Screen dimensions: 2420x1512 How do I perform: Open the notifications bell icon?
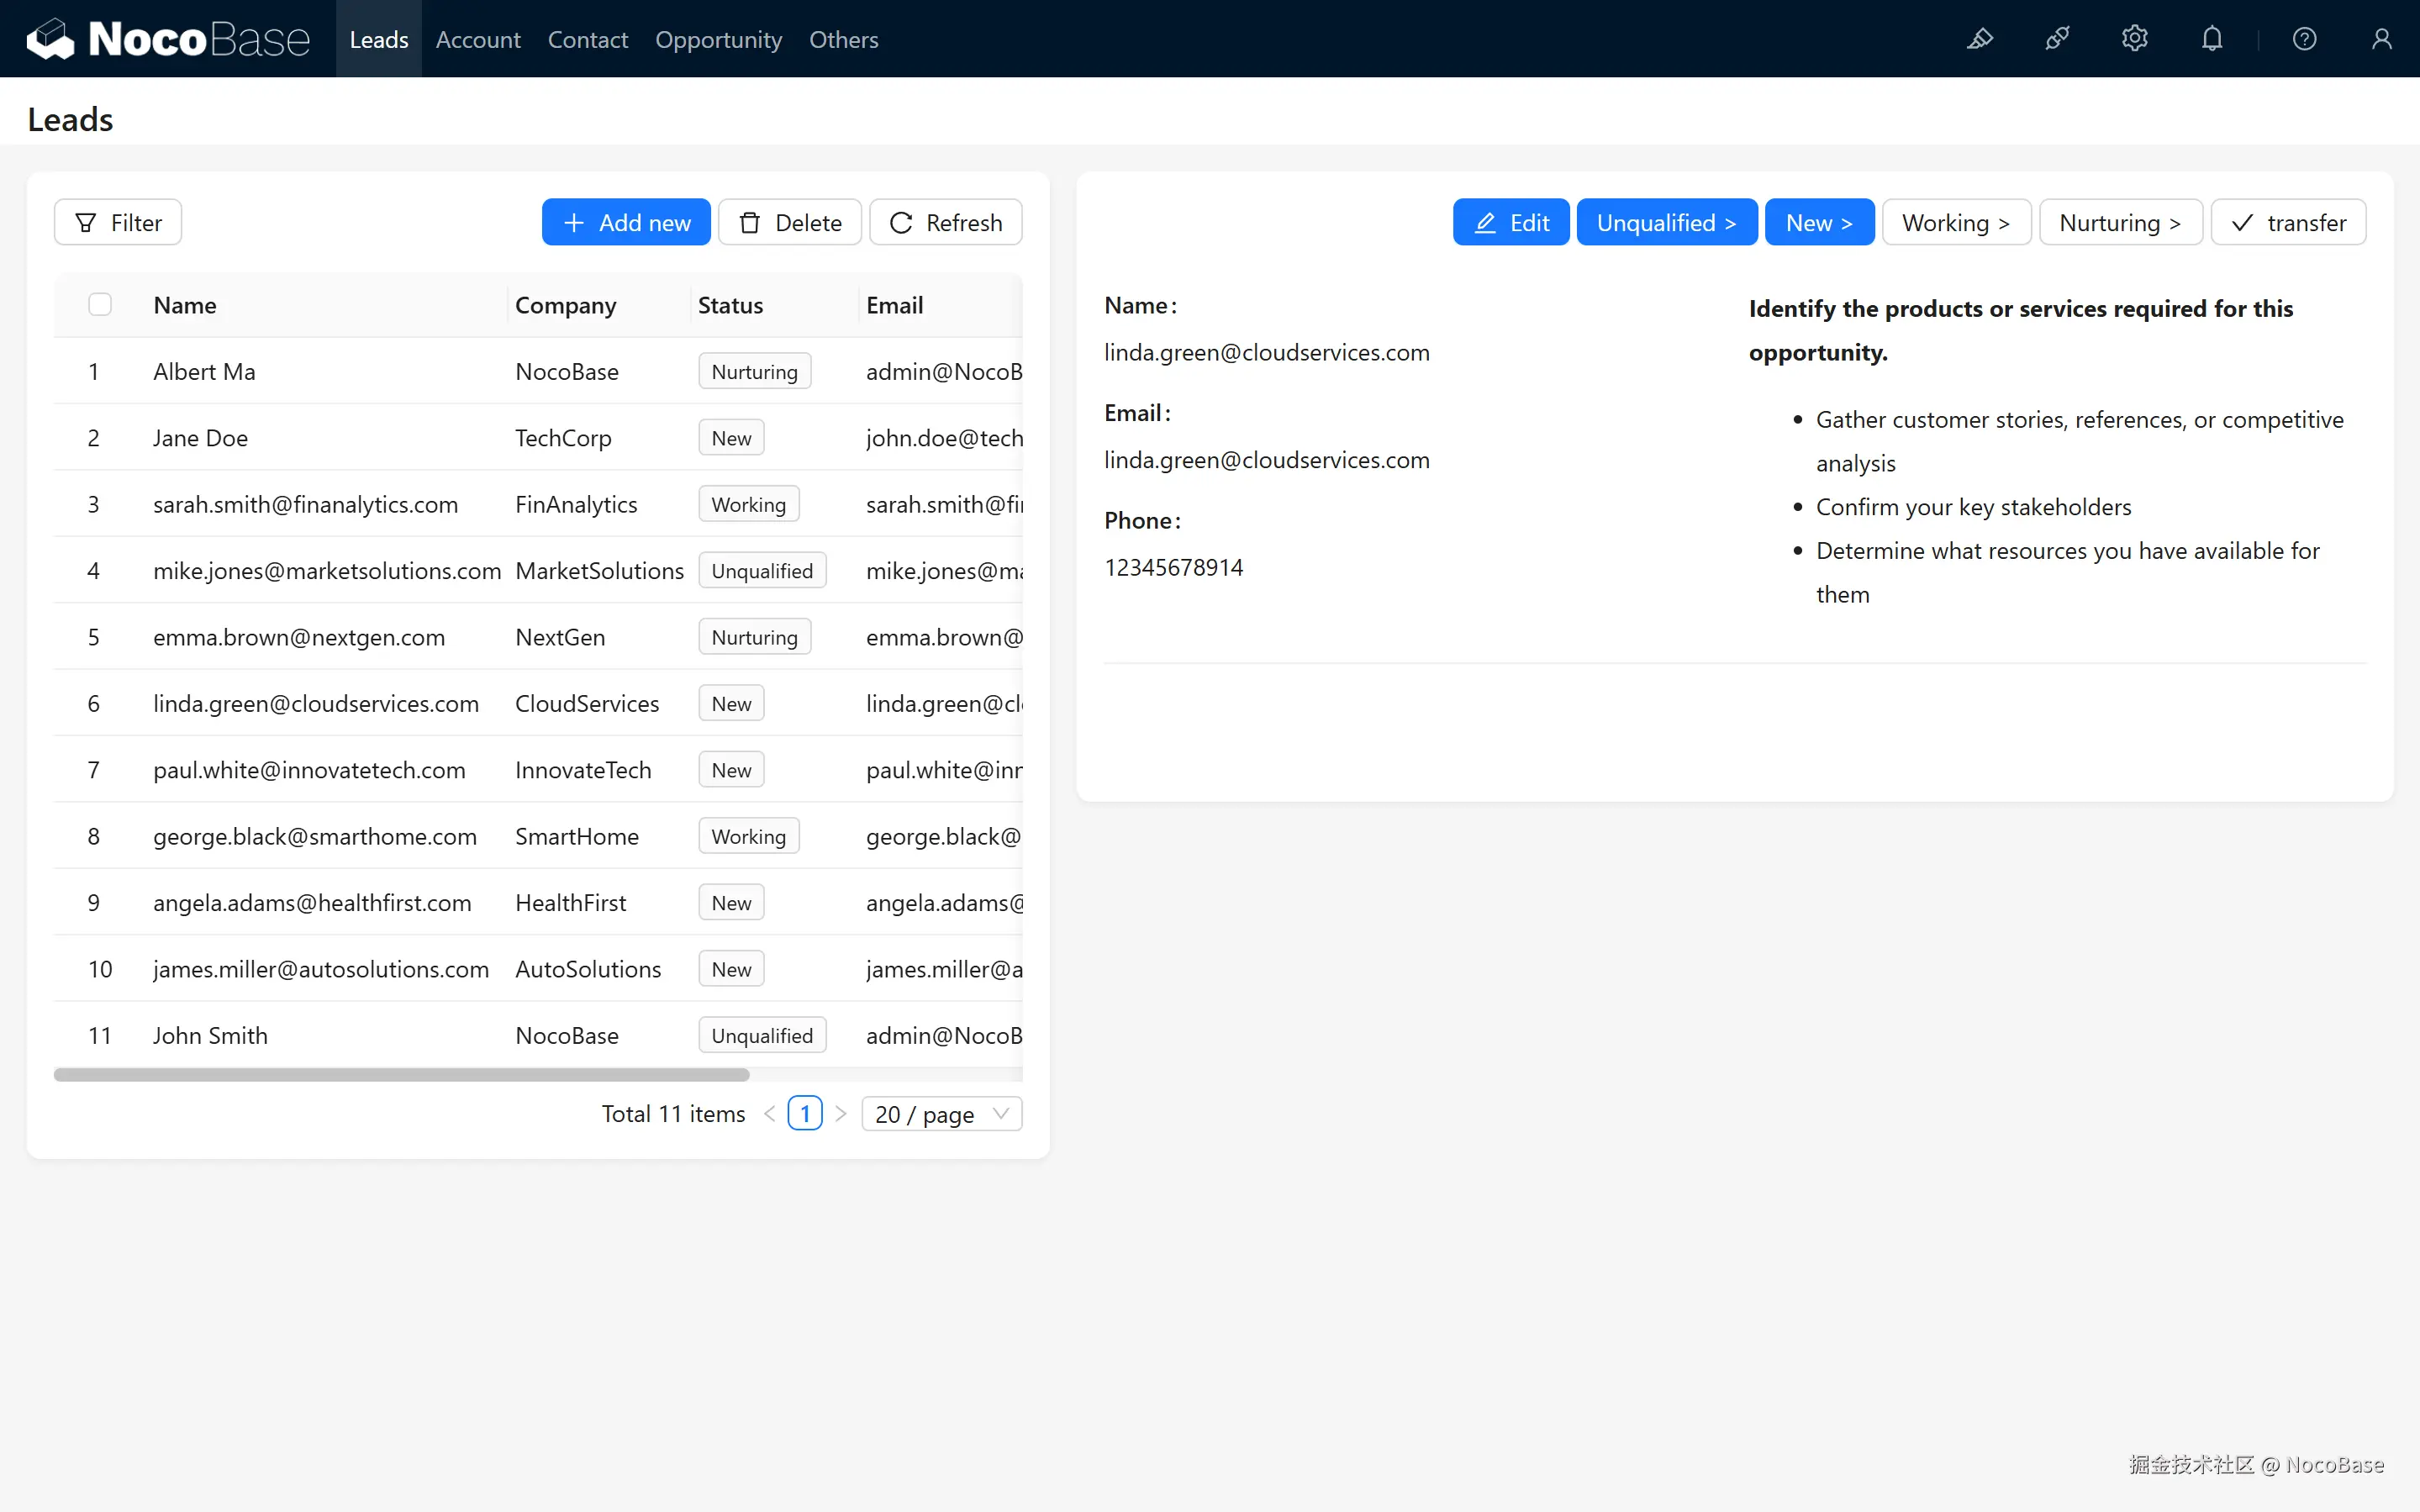pyautogui.click(x=2212, y=39)
